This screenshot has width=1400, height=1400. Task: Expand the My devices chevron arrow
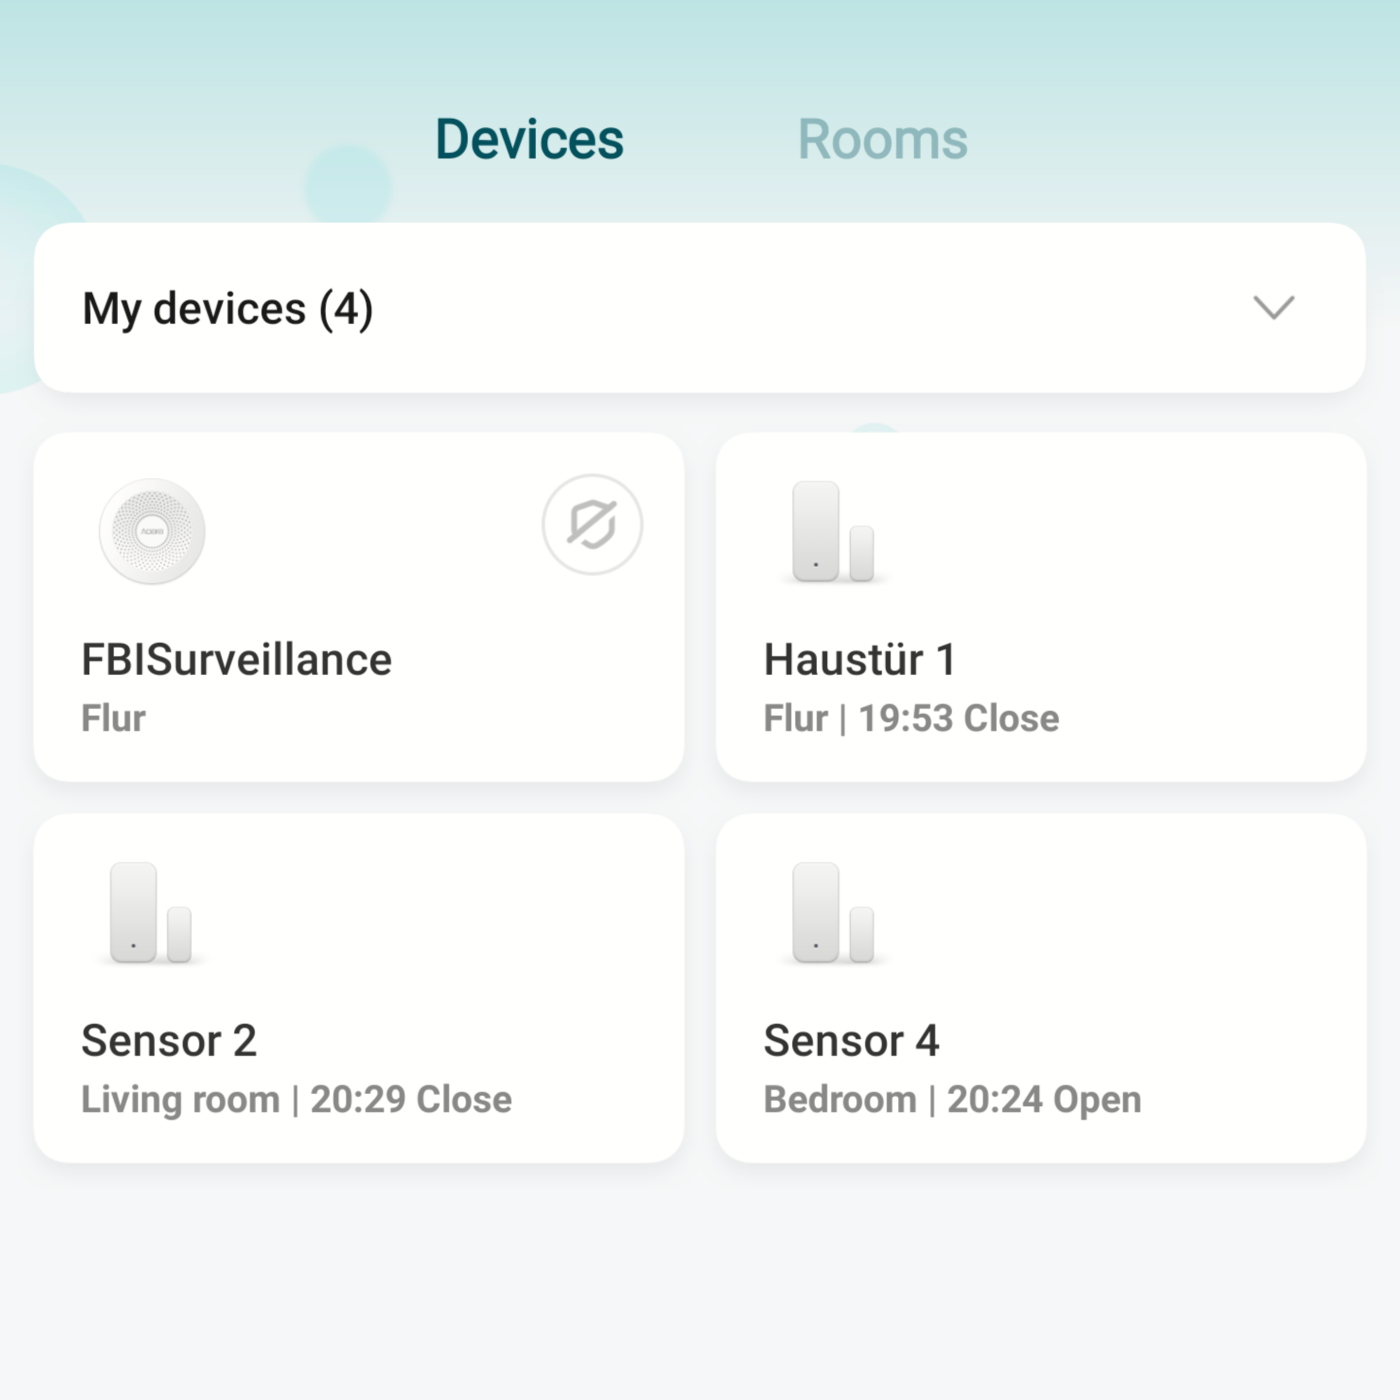click(x=1273, y=307)
